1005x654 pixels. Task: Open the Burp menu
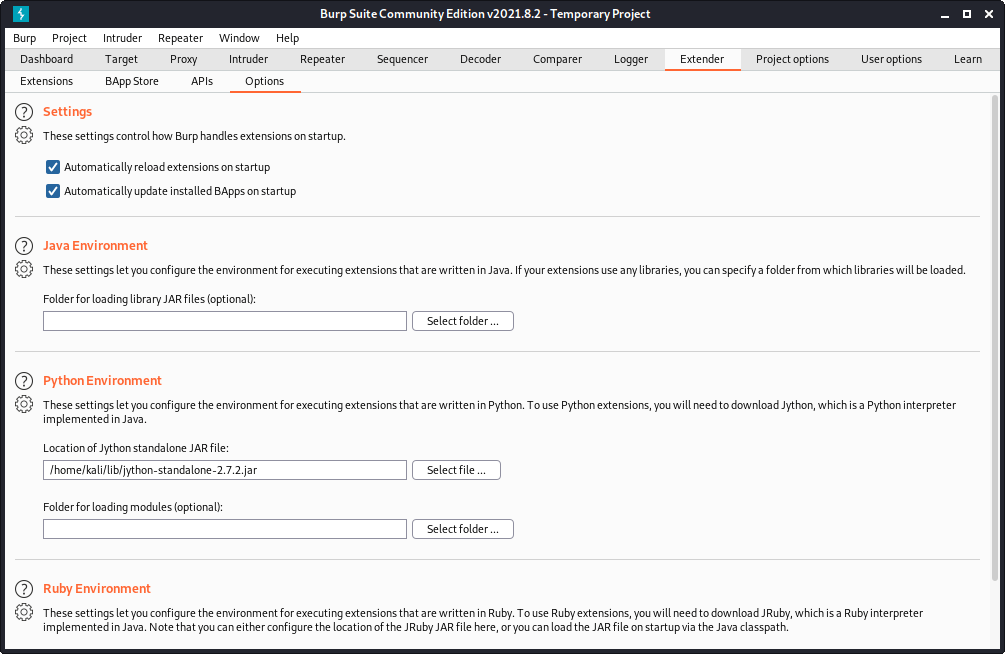click(24, 38)
